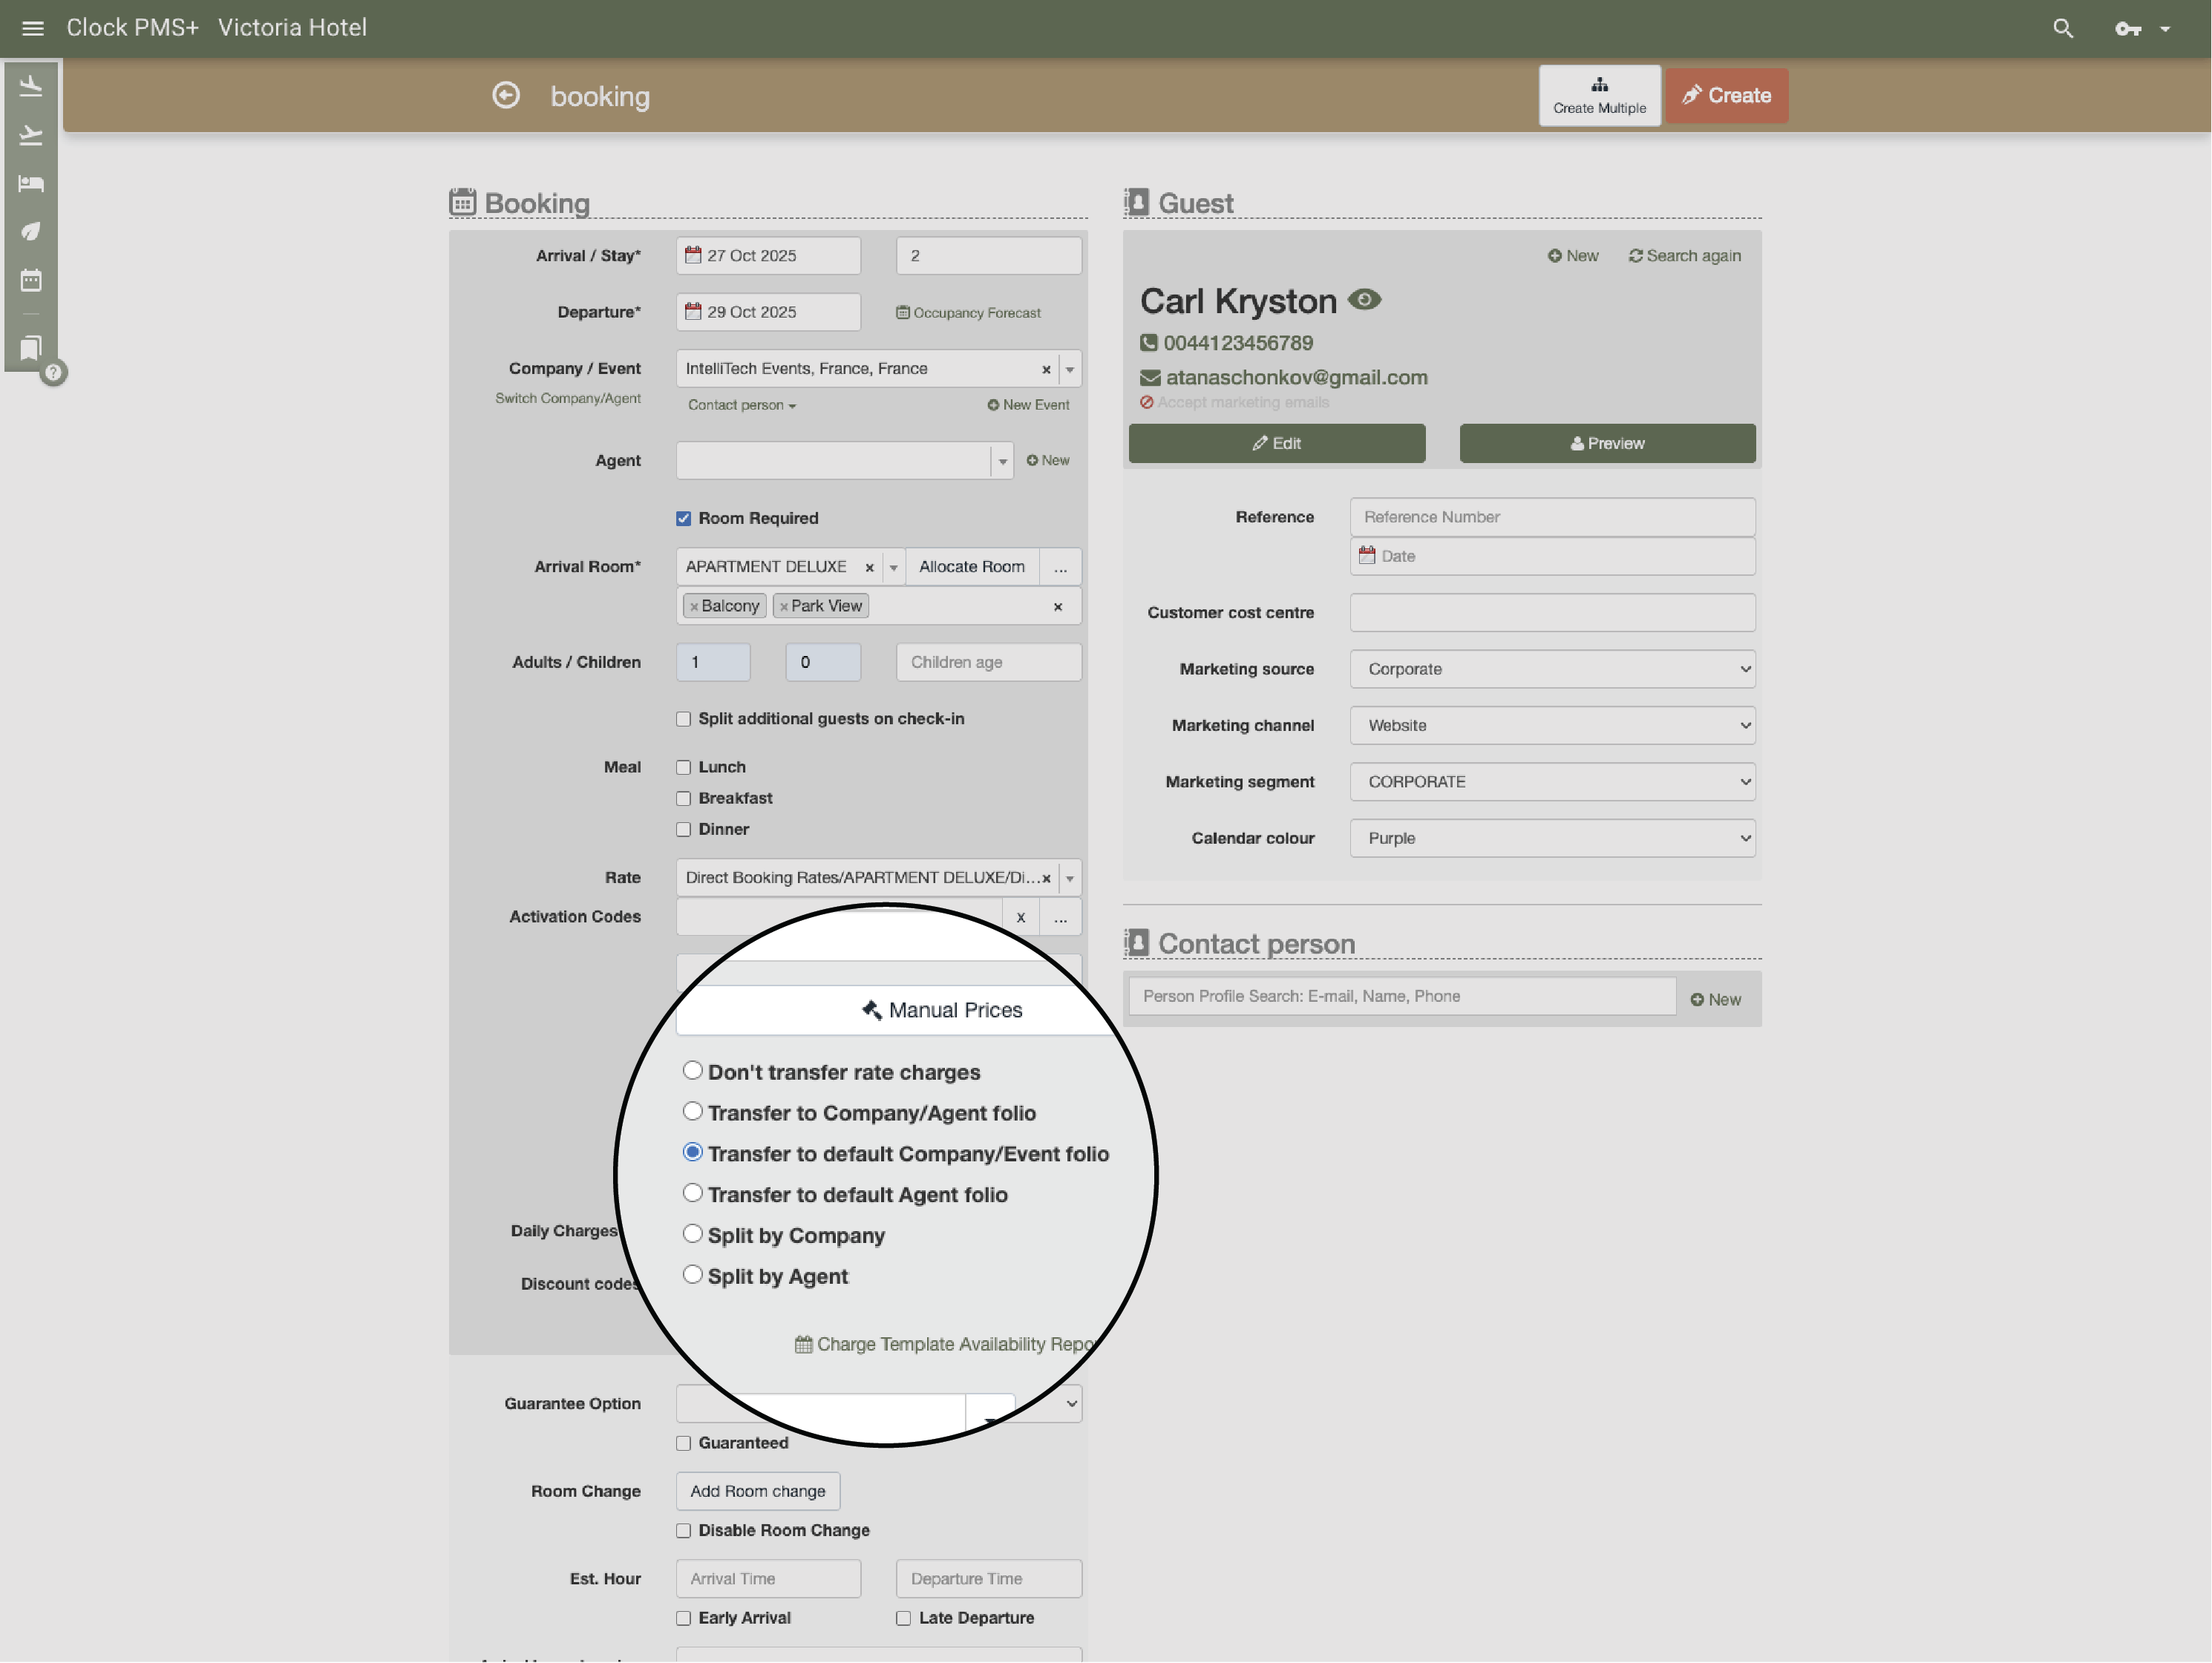Click the back arrow next to booking
This screenshot has height=1663, width=2212.
point(506,95)
